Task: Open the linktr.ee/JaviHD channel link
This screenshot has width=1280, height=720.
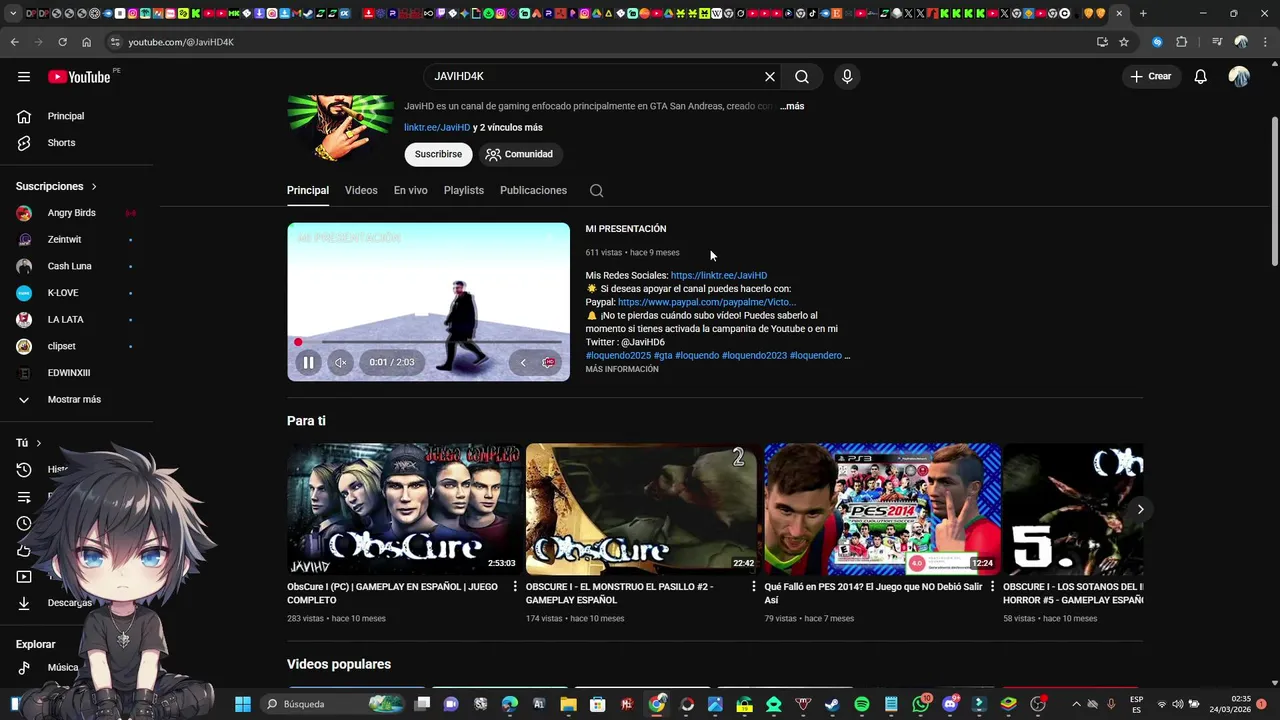Action: pos(437,128)
